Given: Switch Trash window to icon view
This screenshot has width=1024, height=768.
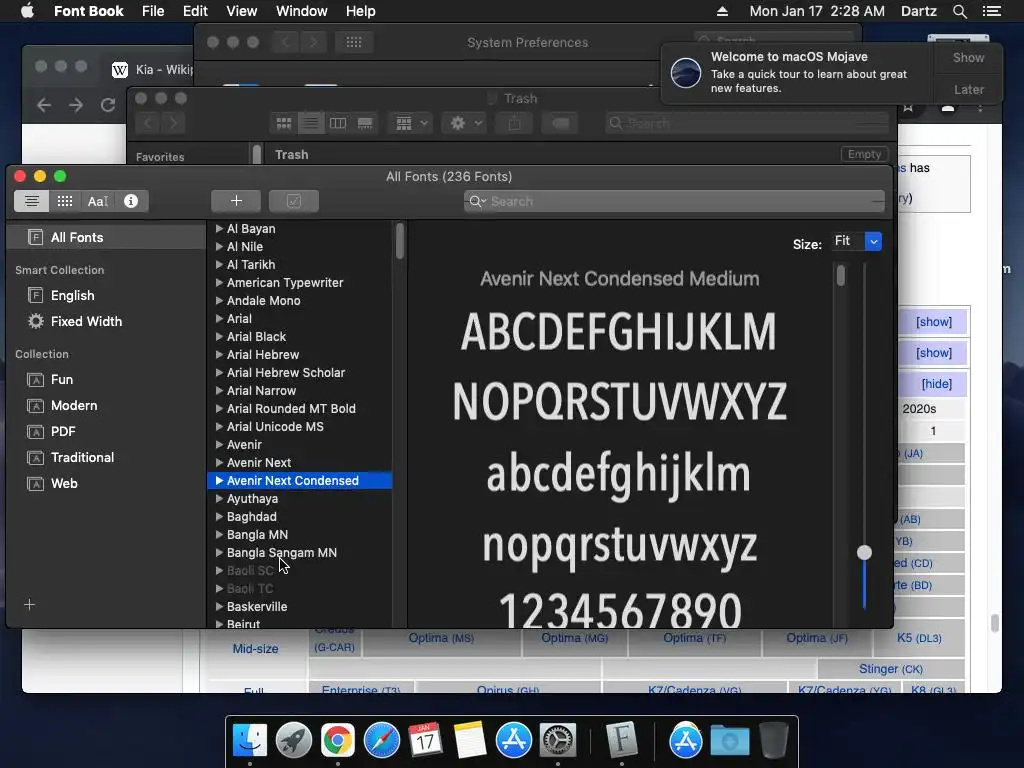Looking at the screenshot, I should 283,123.
